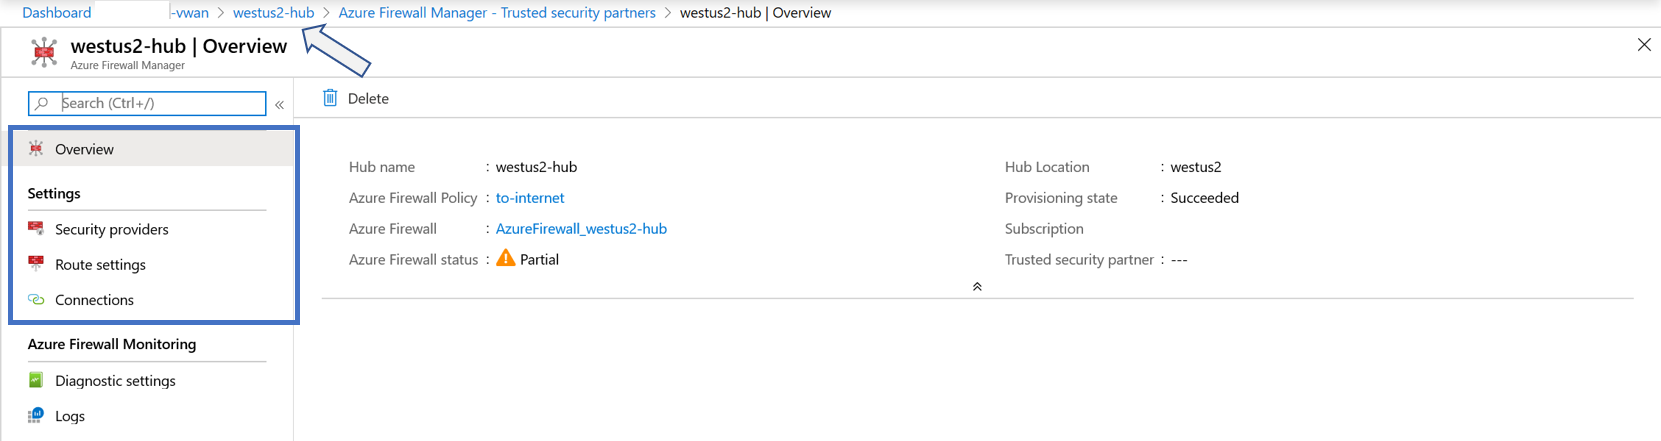The height and width of the screenshot is (441, 1661).
Task: Click the Diagnostic settings green icon
Action: pyautogui.click(x=36, y=380)
